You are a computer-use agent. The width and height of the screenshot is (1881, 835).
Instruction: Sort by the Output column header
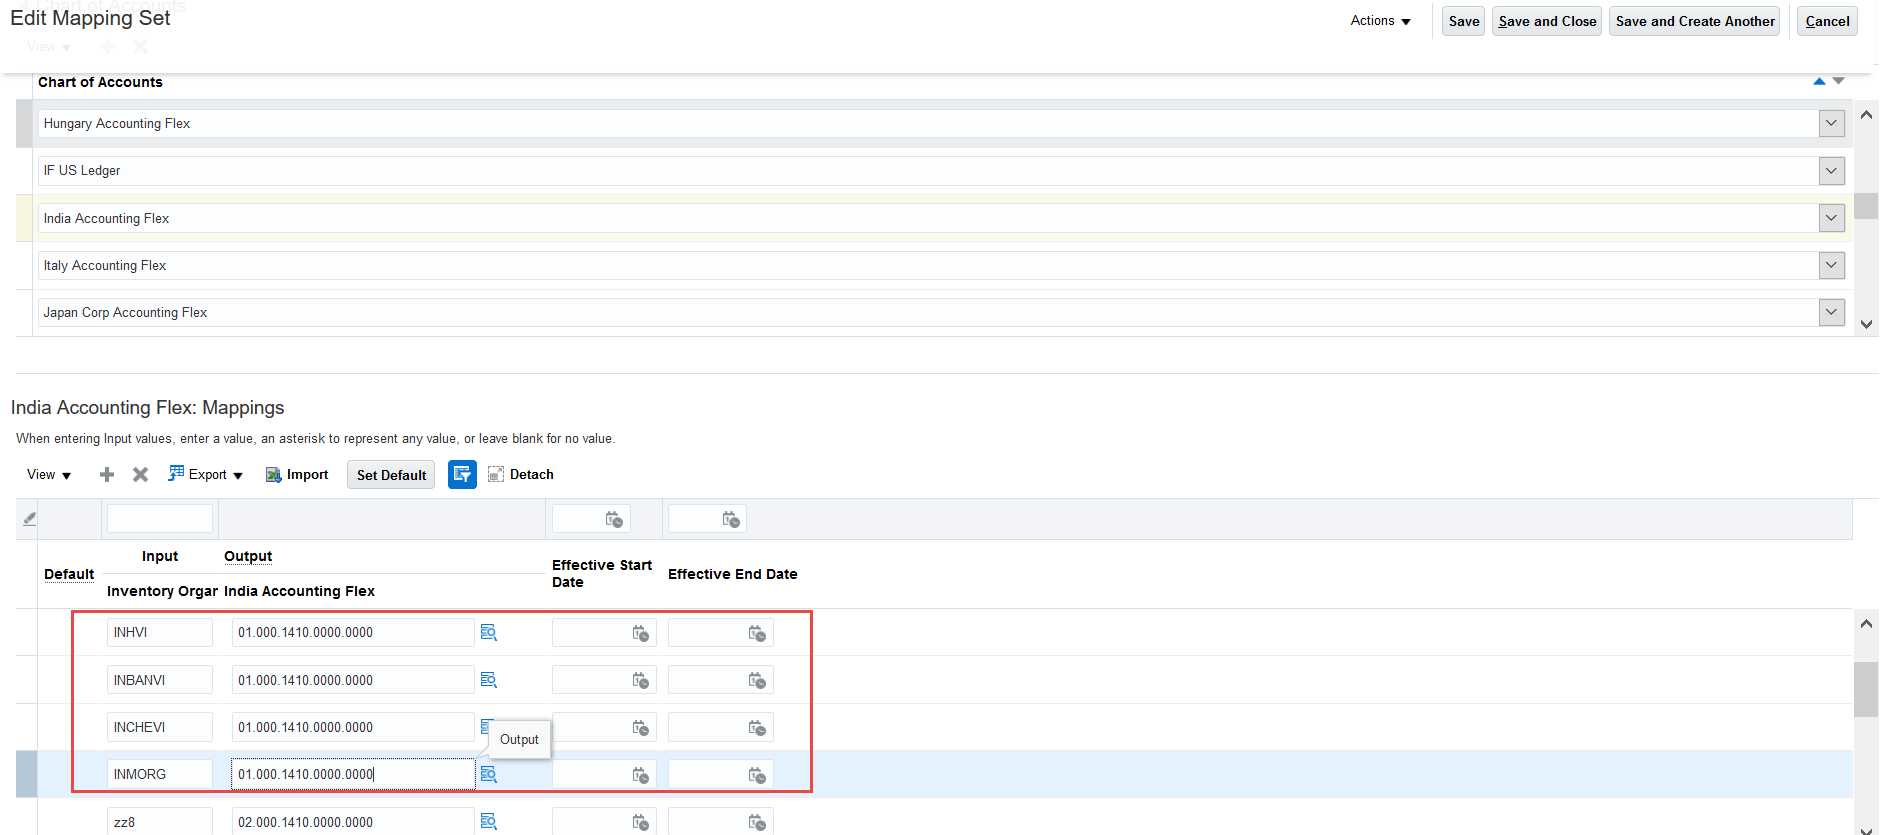click(x=248, y=556)
